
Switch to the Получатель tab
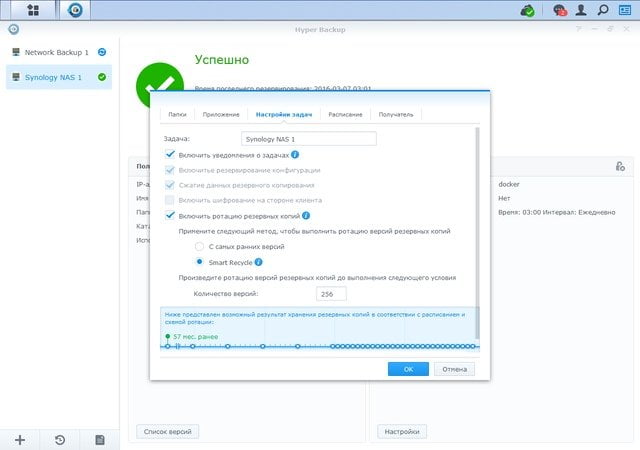396,114
